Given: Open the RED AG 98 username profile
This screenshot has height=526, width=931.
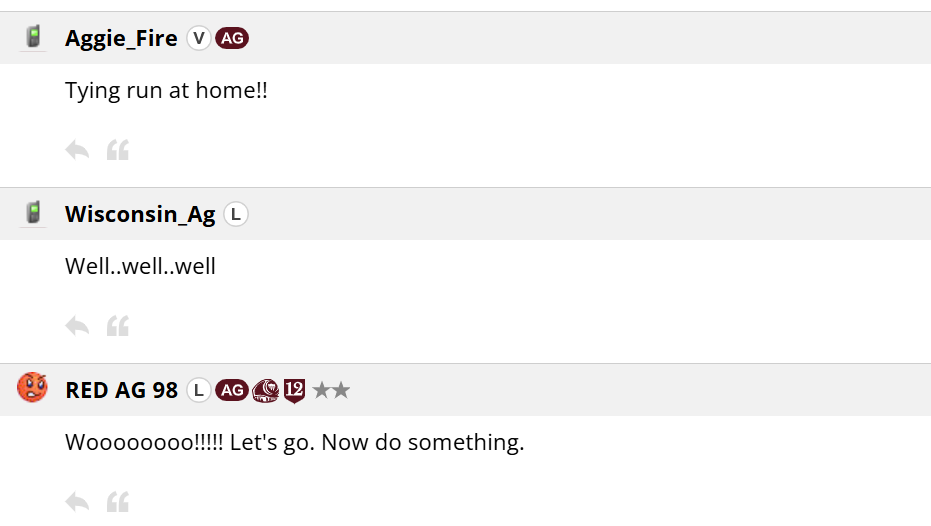Looking at the screenshot, I should click(122, 391).
